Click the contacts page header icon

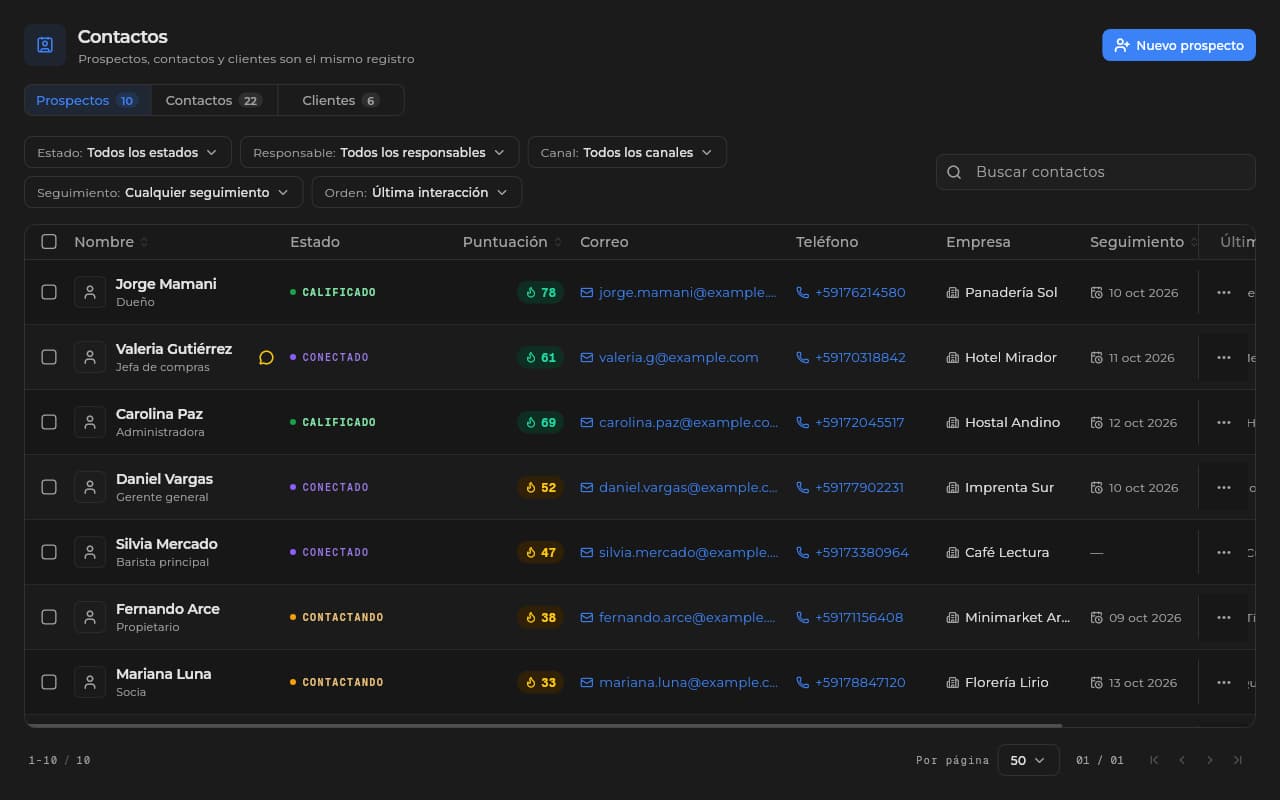pyautogui.click(x=45, y=45)
